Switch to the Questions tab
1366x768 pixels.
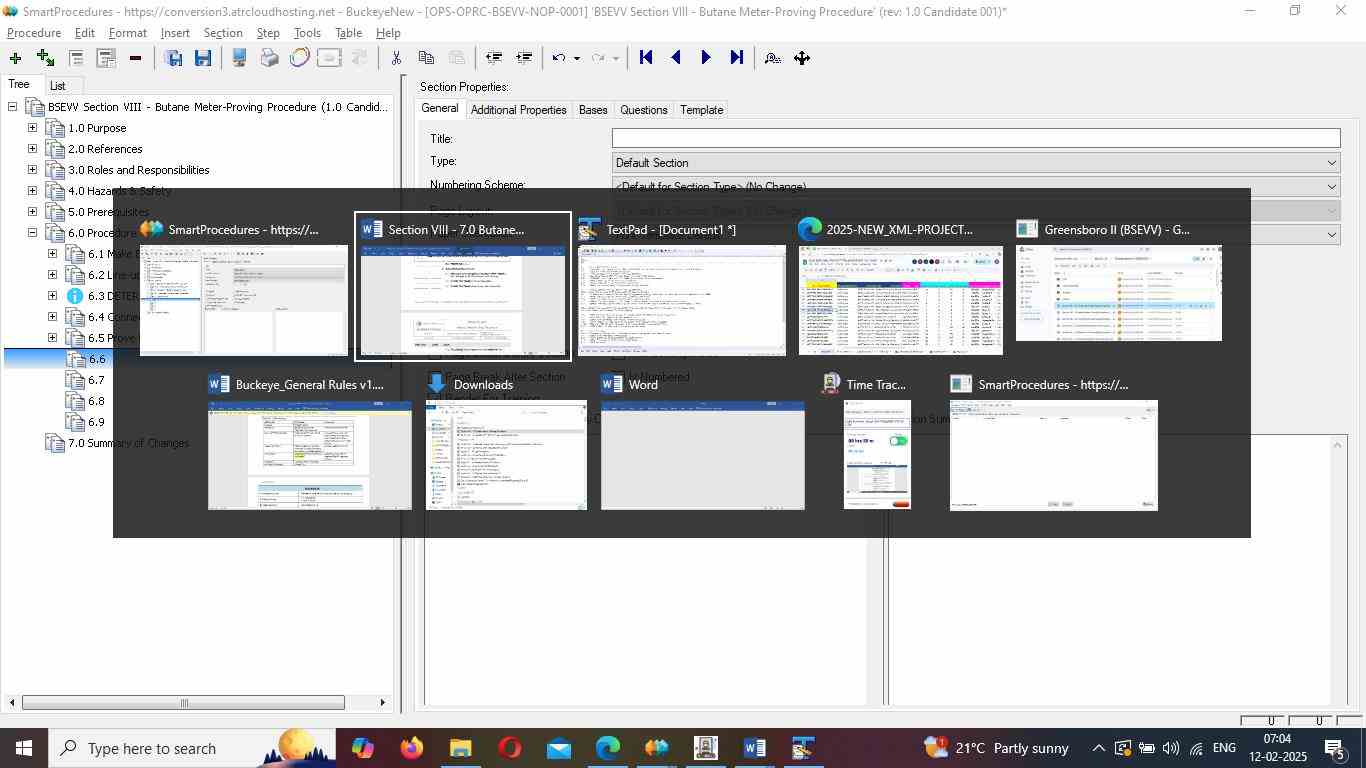pyautogui.click(x=644, y=110)
